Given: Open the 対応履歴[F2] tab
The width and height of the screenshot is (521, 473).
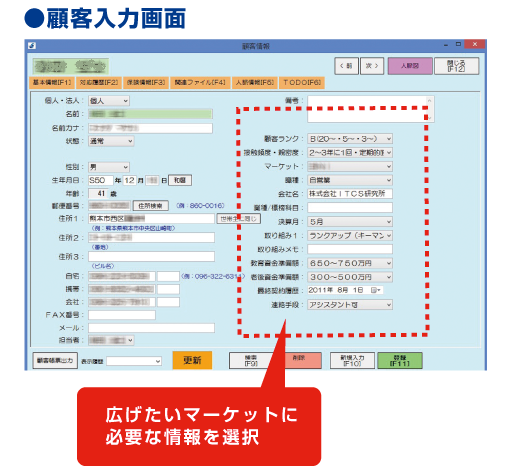Looking at the screenshot, I should tap(99, 83).
